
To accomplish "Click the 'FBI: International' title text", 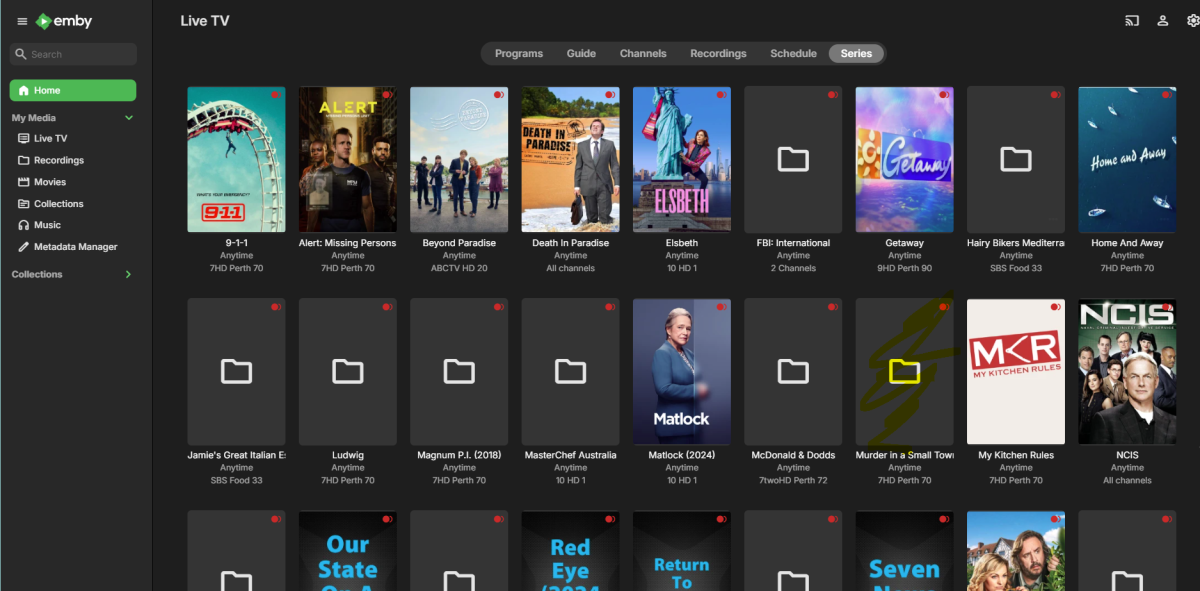I will click(793, 243).
